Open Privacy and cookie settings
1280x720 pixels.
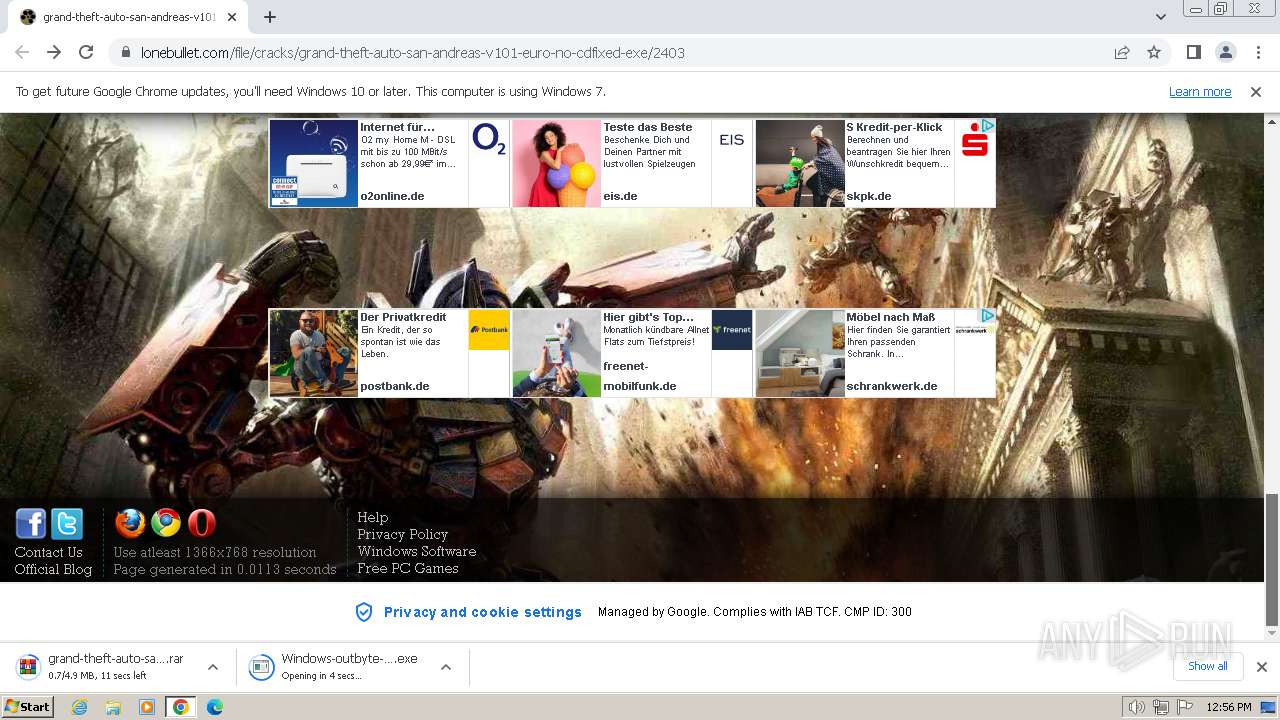(x=483, y=612)
